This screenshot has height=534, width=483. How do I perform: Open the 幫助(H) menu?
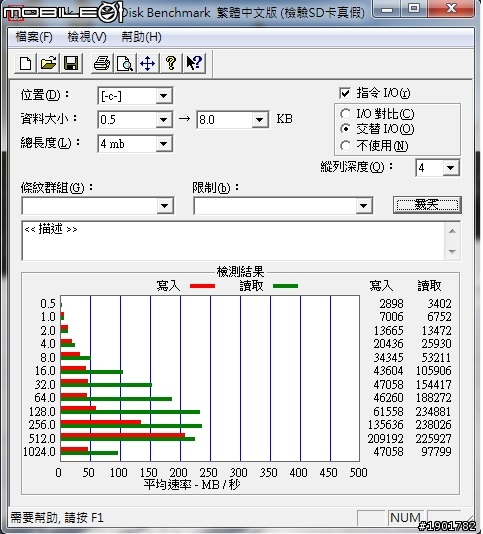tap(141, 37)
